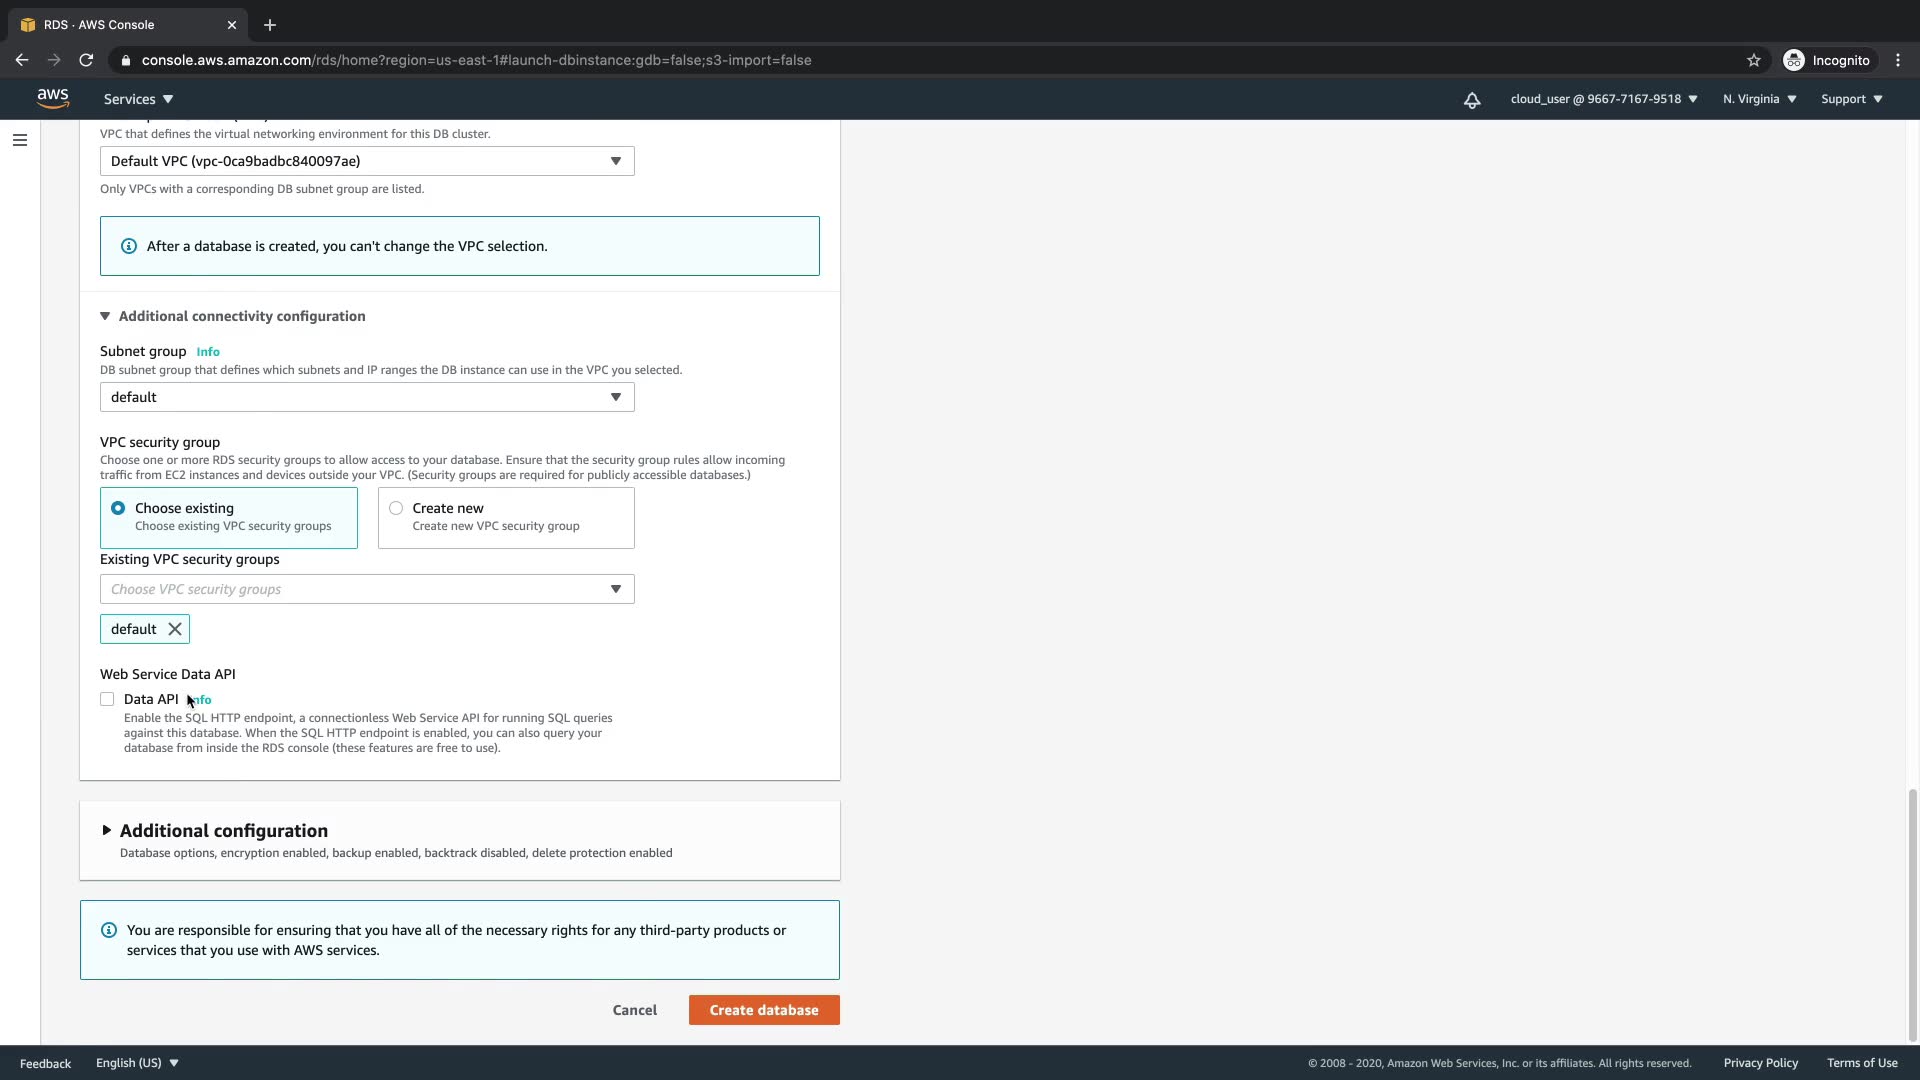Open the Subnet group default dropdown

[x=366, y=397]
